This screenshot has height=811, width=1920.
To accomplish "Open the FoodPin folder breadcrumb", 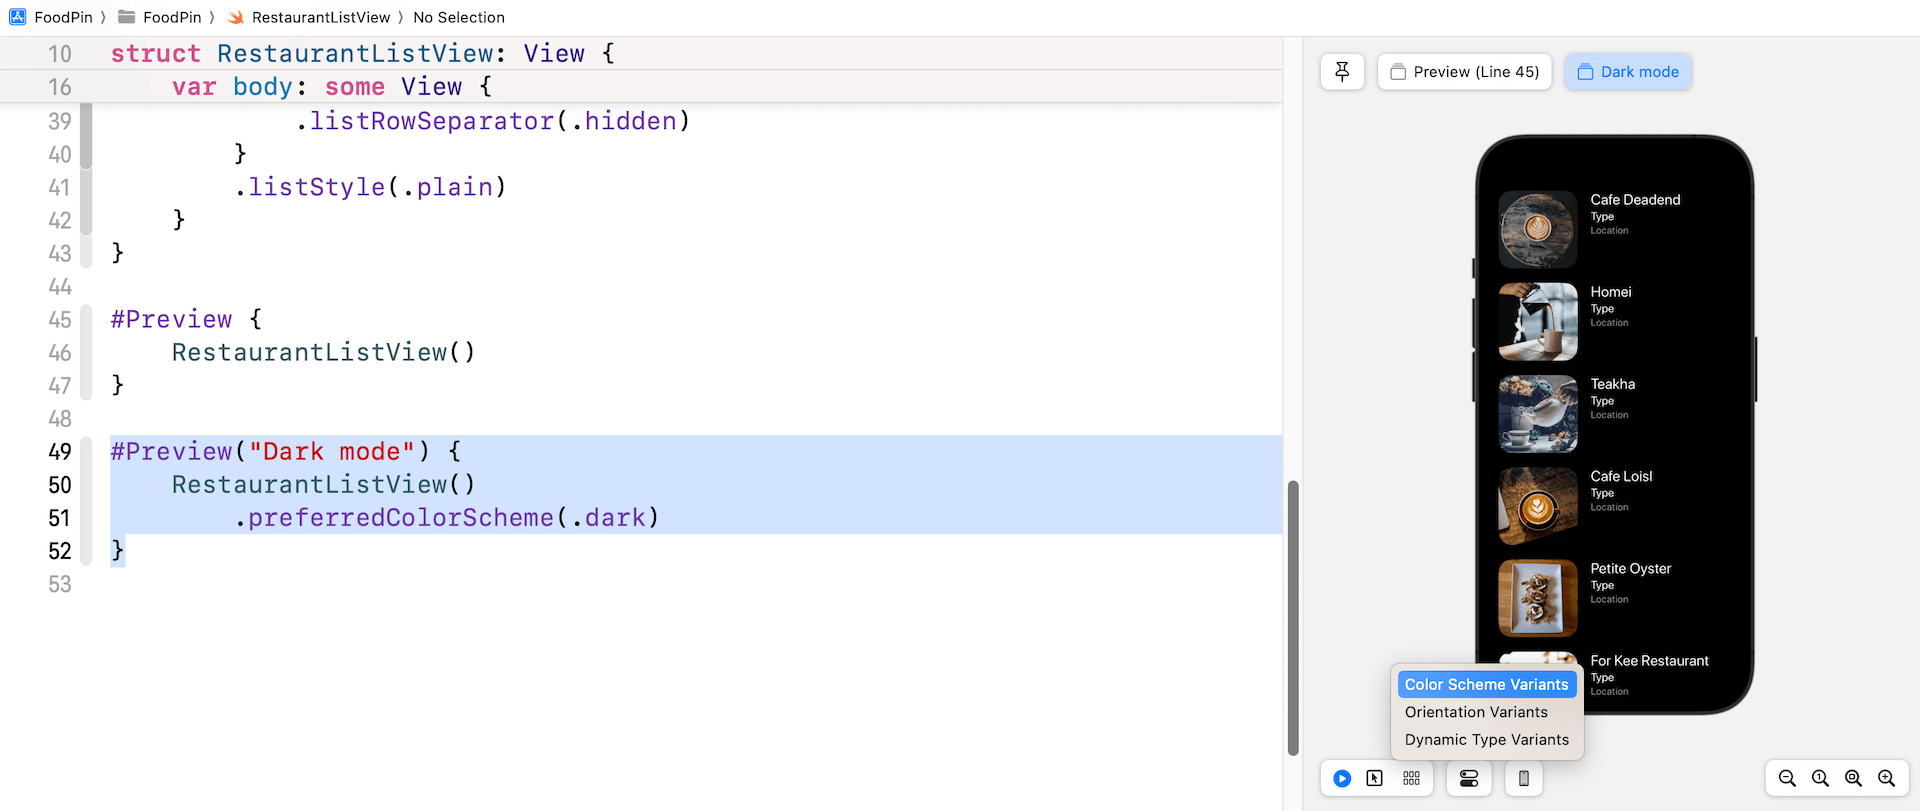I will point(171,17).
